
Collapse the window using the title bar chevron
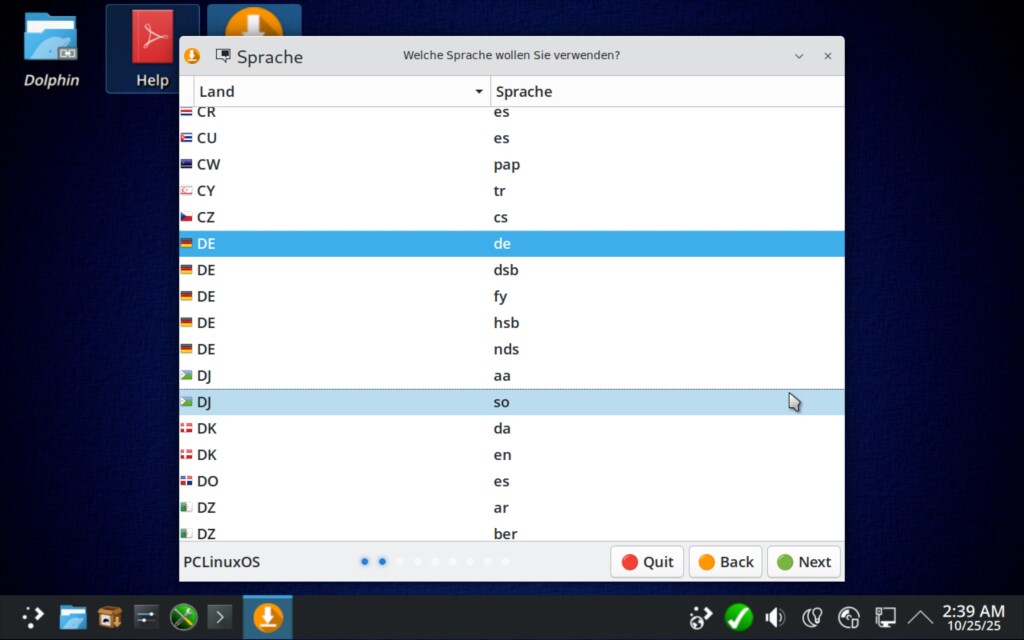pos(799,56)
